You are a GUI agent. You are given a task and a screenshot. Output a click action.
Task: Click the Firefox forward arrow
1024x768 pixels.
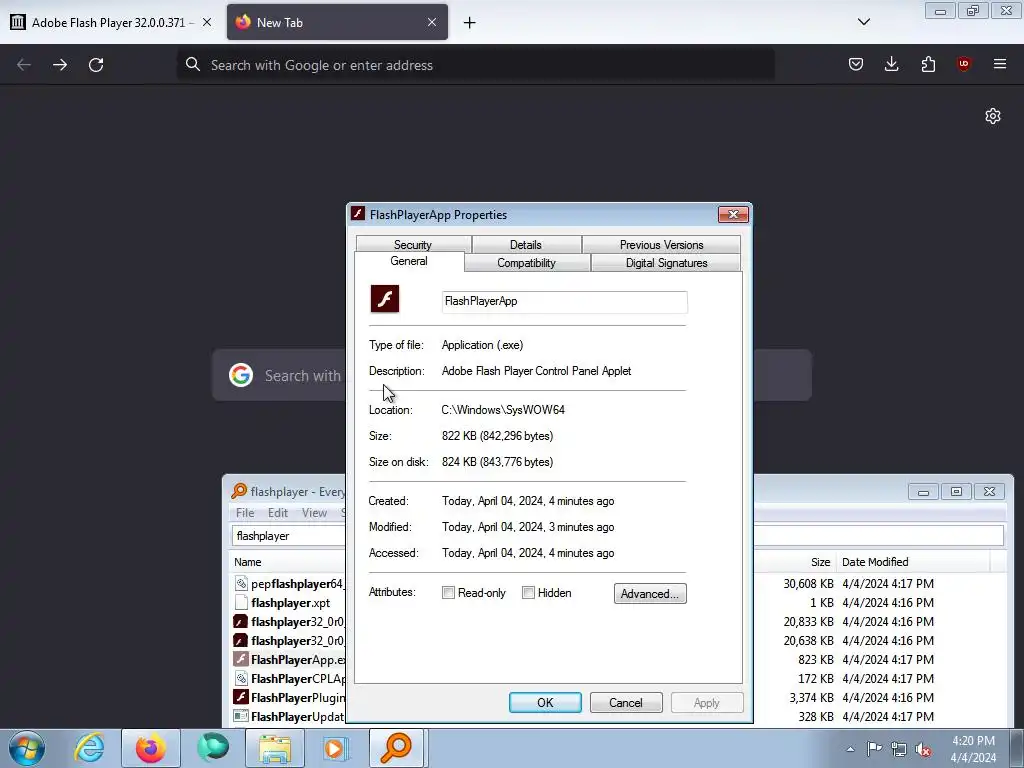(x=60, y=65)
